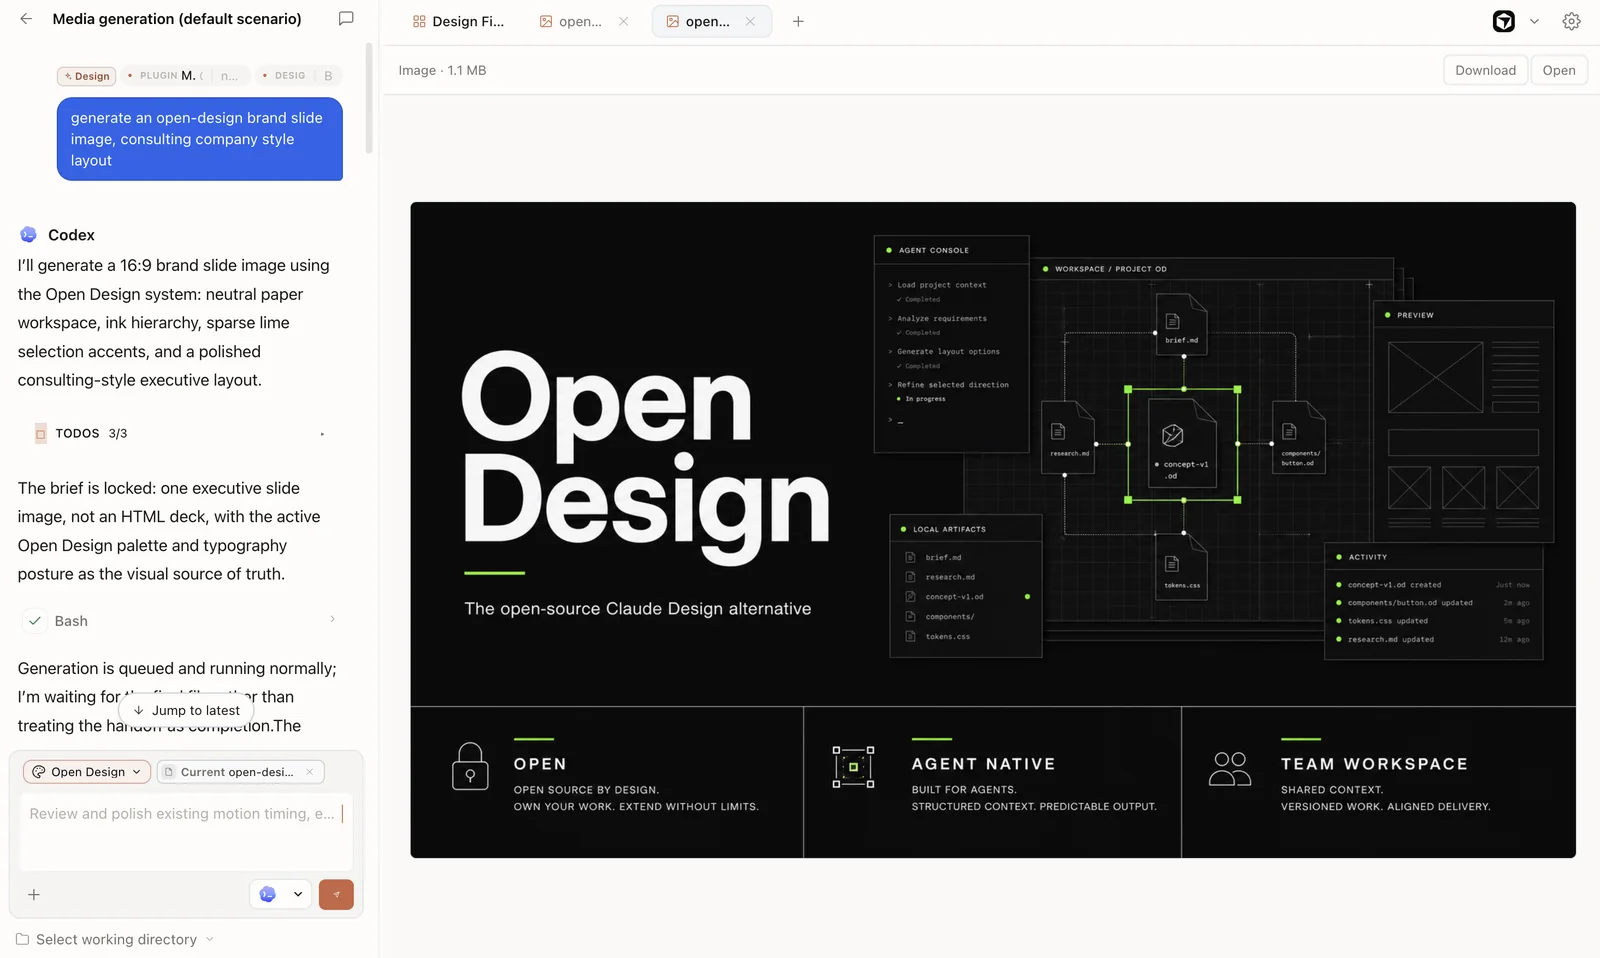Open the Open Design dropdown
Screen dimensions: 1600x958
click(87, 772)
